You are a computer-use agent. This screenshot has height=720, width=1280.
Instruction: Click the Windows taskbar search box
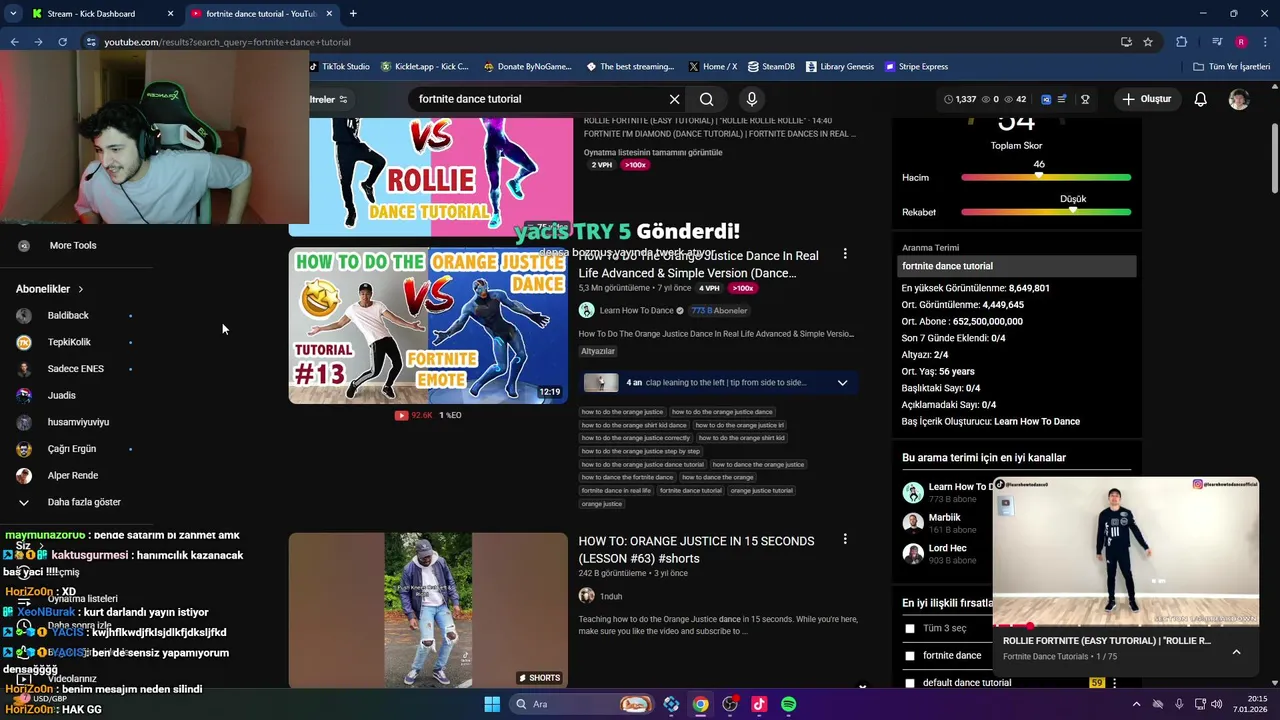pos(584,704)
